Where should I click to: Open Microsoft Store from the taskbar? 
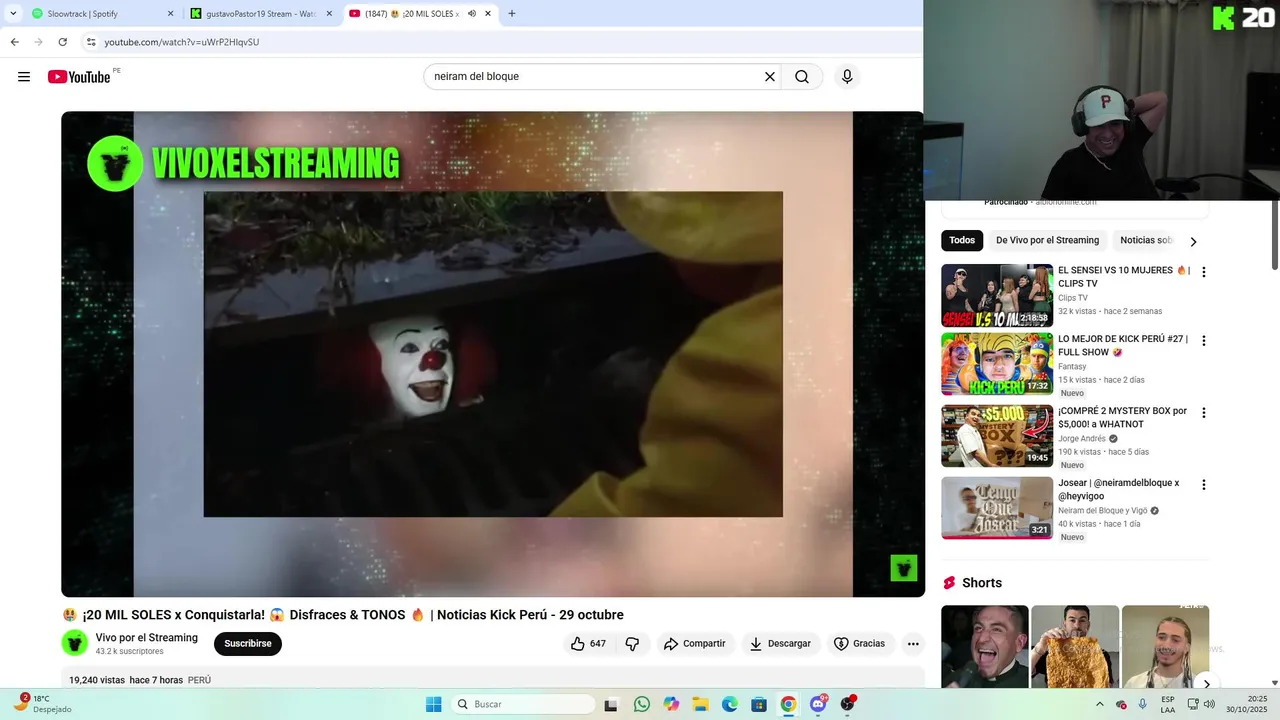[759, 704]
